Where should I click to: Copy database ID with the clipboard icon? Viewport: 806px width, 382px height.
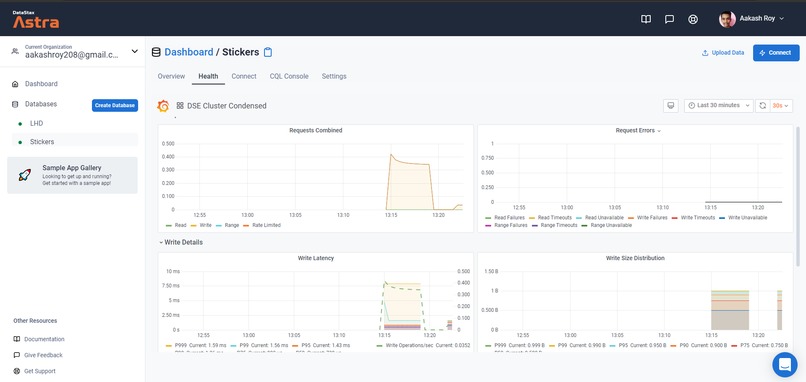pos(268,52)
